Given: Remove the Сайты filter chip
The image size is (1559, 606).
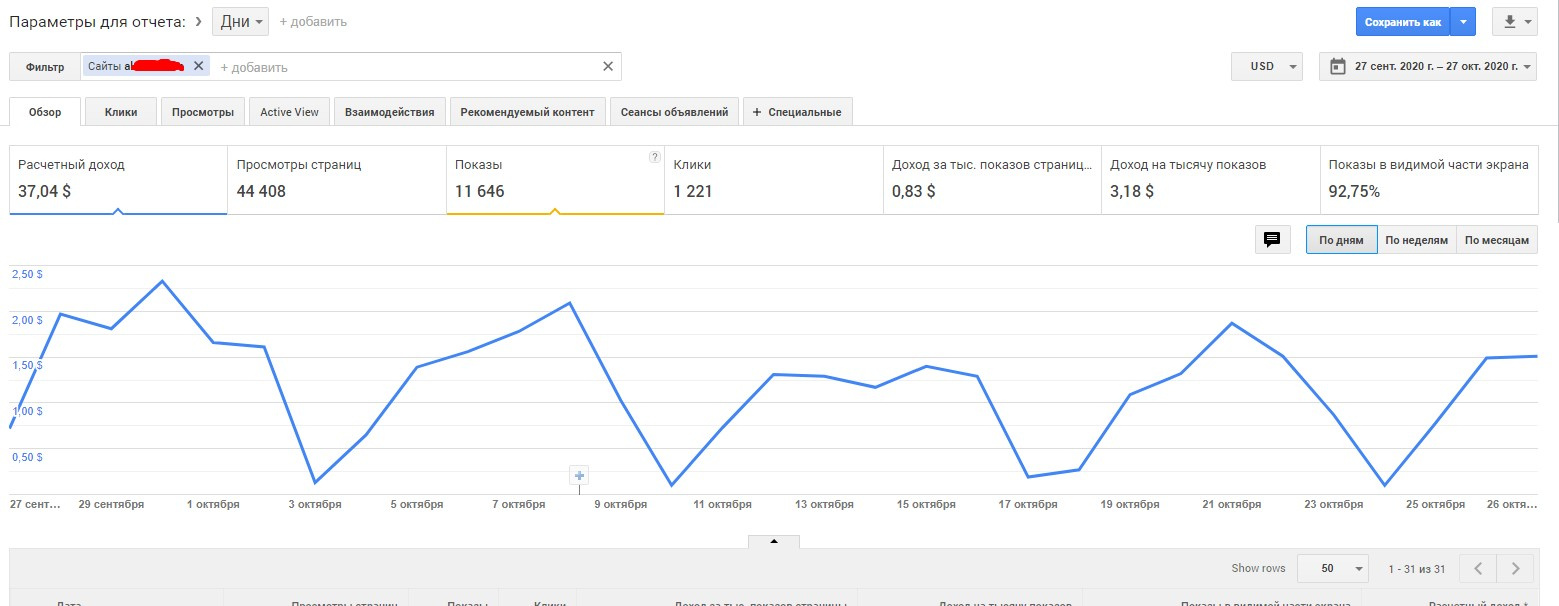Looking at the screenshot, I should (198, 66).
